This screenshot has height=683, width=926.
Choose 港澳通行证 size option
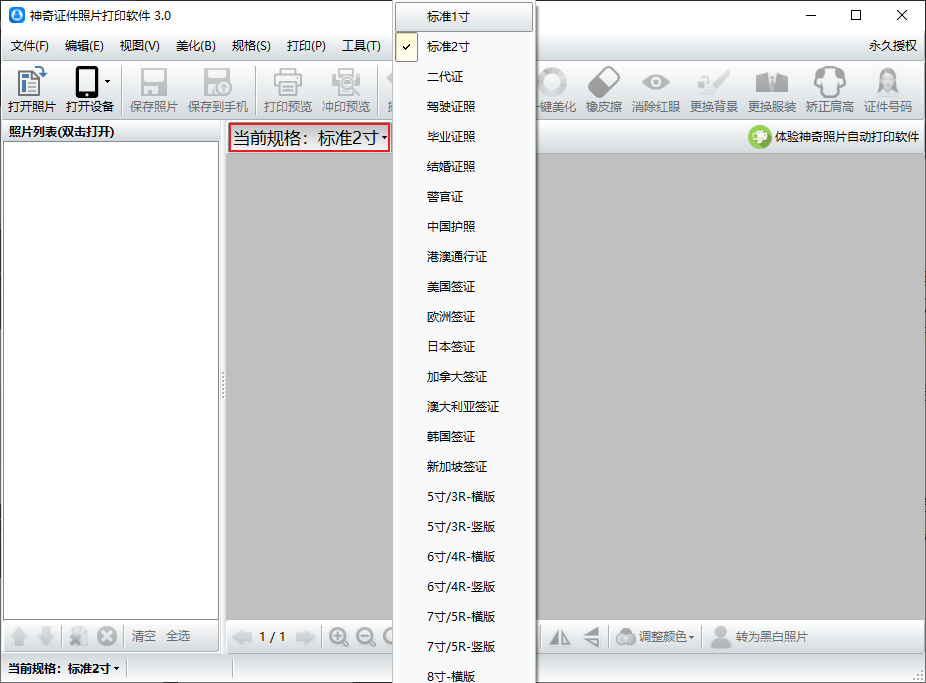[x=464, y=257]
